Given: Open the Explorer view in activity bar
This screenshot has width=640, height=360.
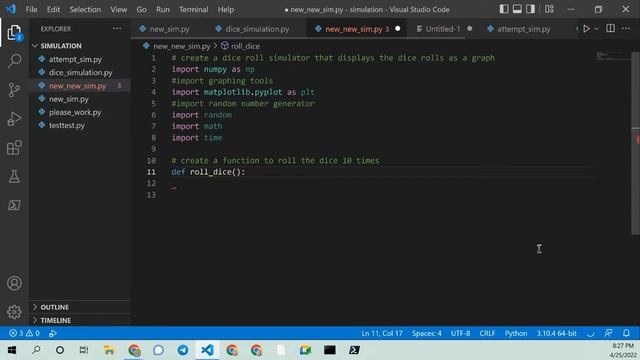Looking at the screenshot, I should tap(14, 33).
